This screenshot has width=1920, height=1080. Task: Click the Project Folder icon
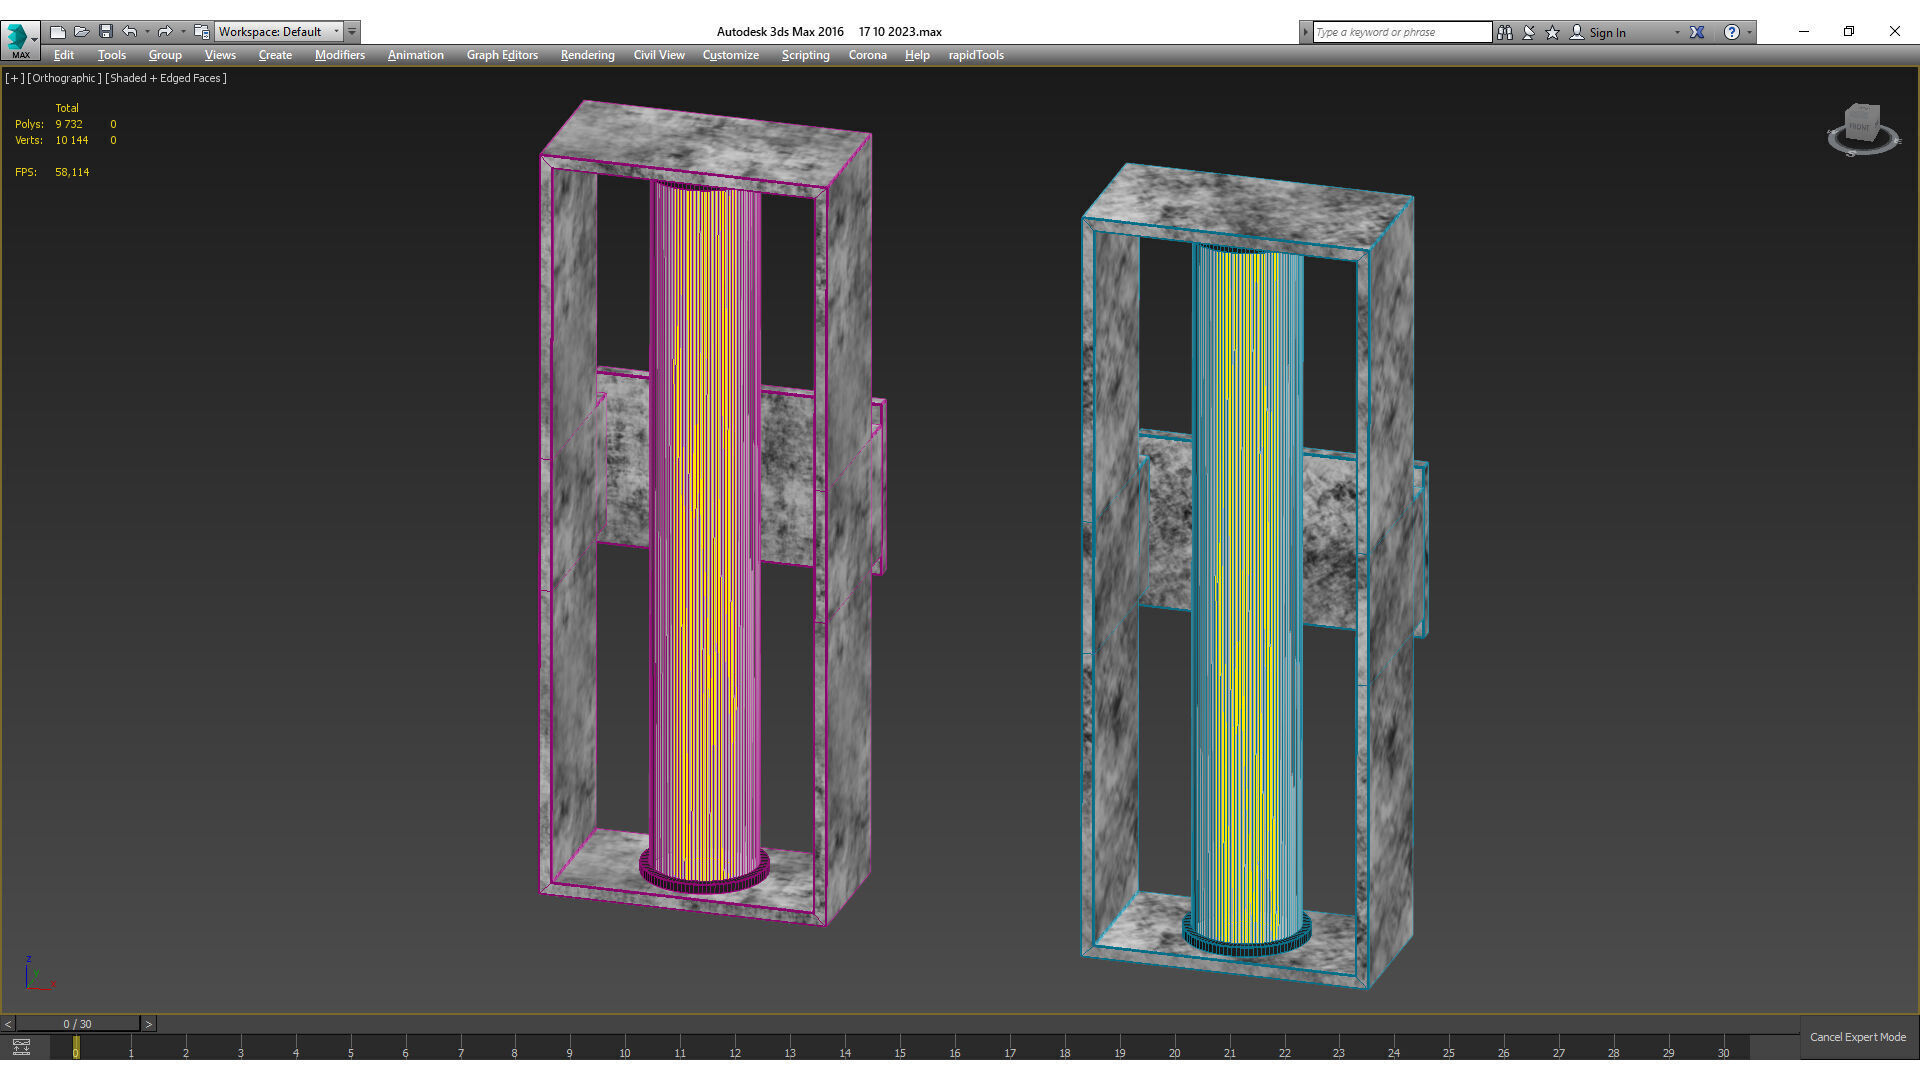(x=202, y=32)
